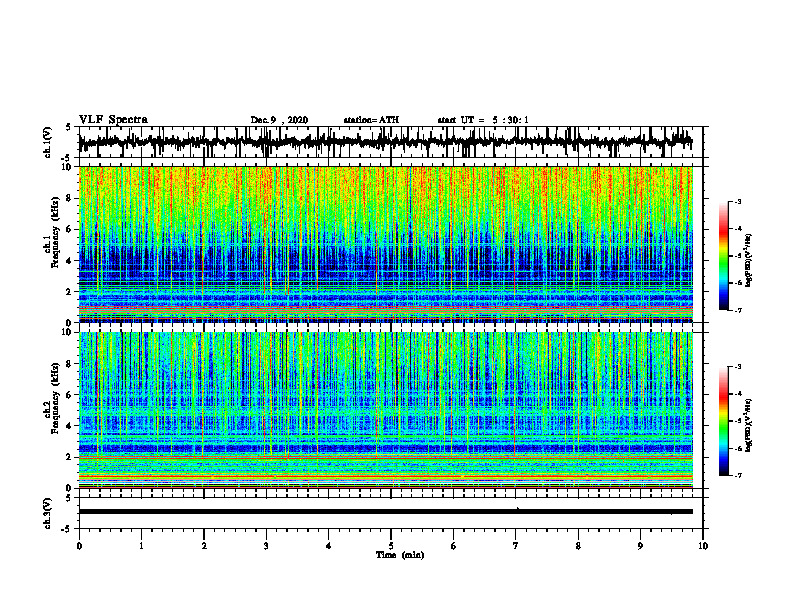Click time-axis tick label "9"
Image resolution: width=792 pixels, height=612 pixels.
click(x=640, y=546)
